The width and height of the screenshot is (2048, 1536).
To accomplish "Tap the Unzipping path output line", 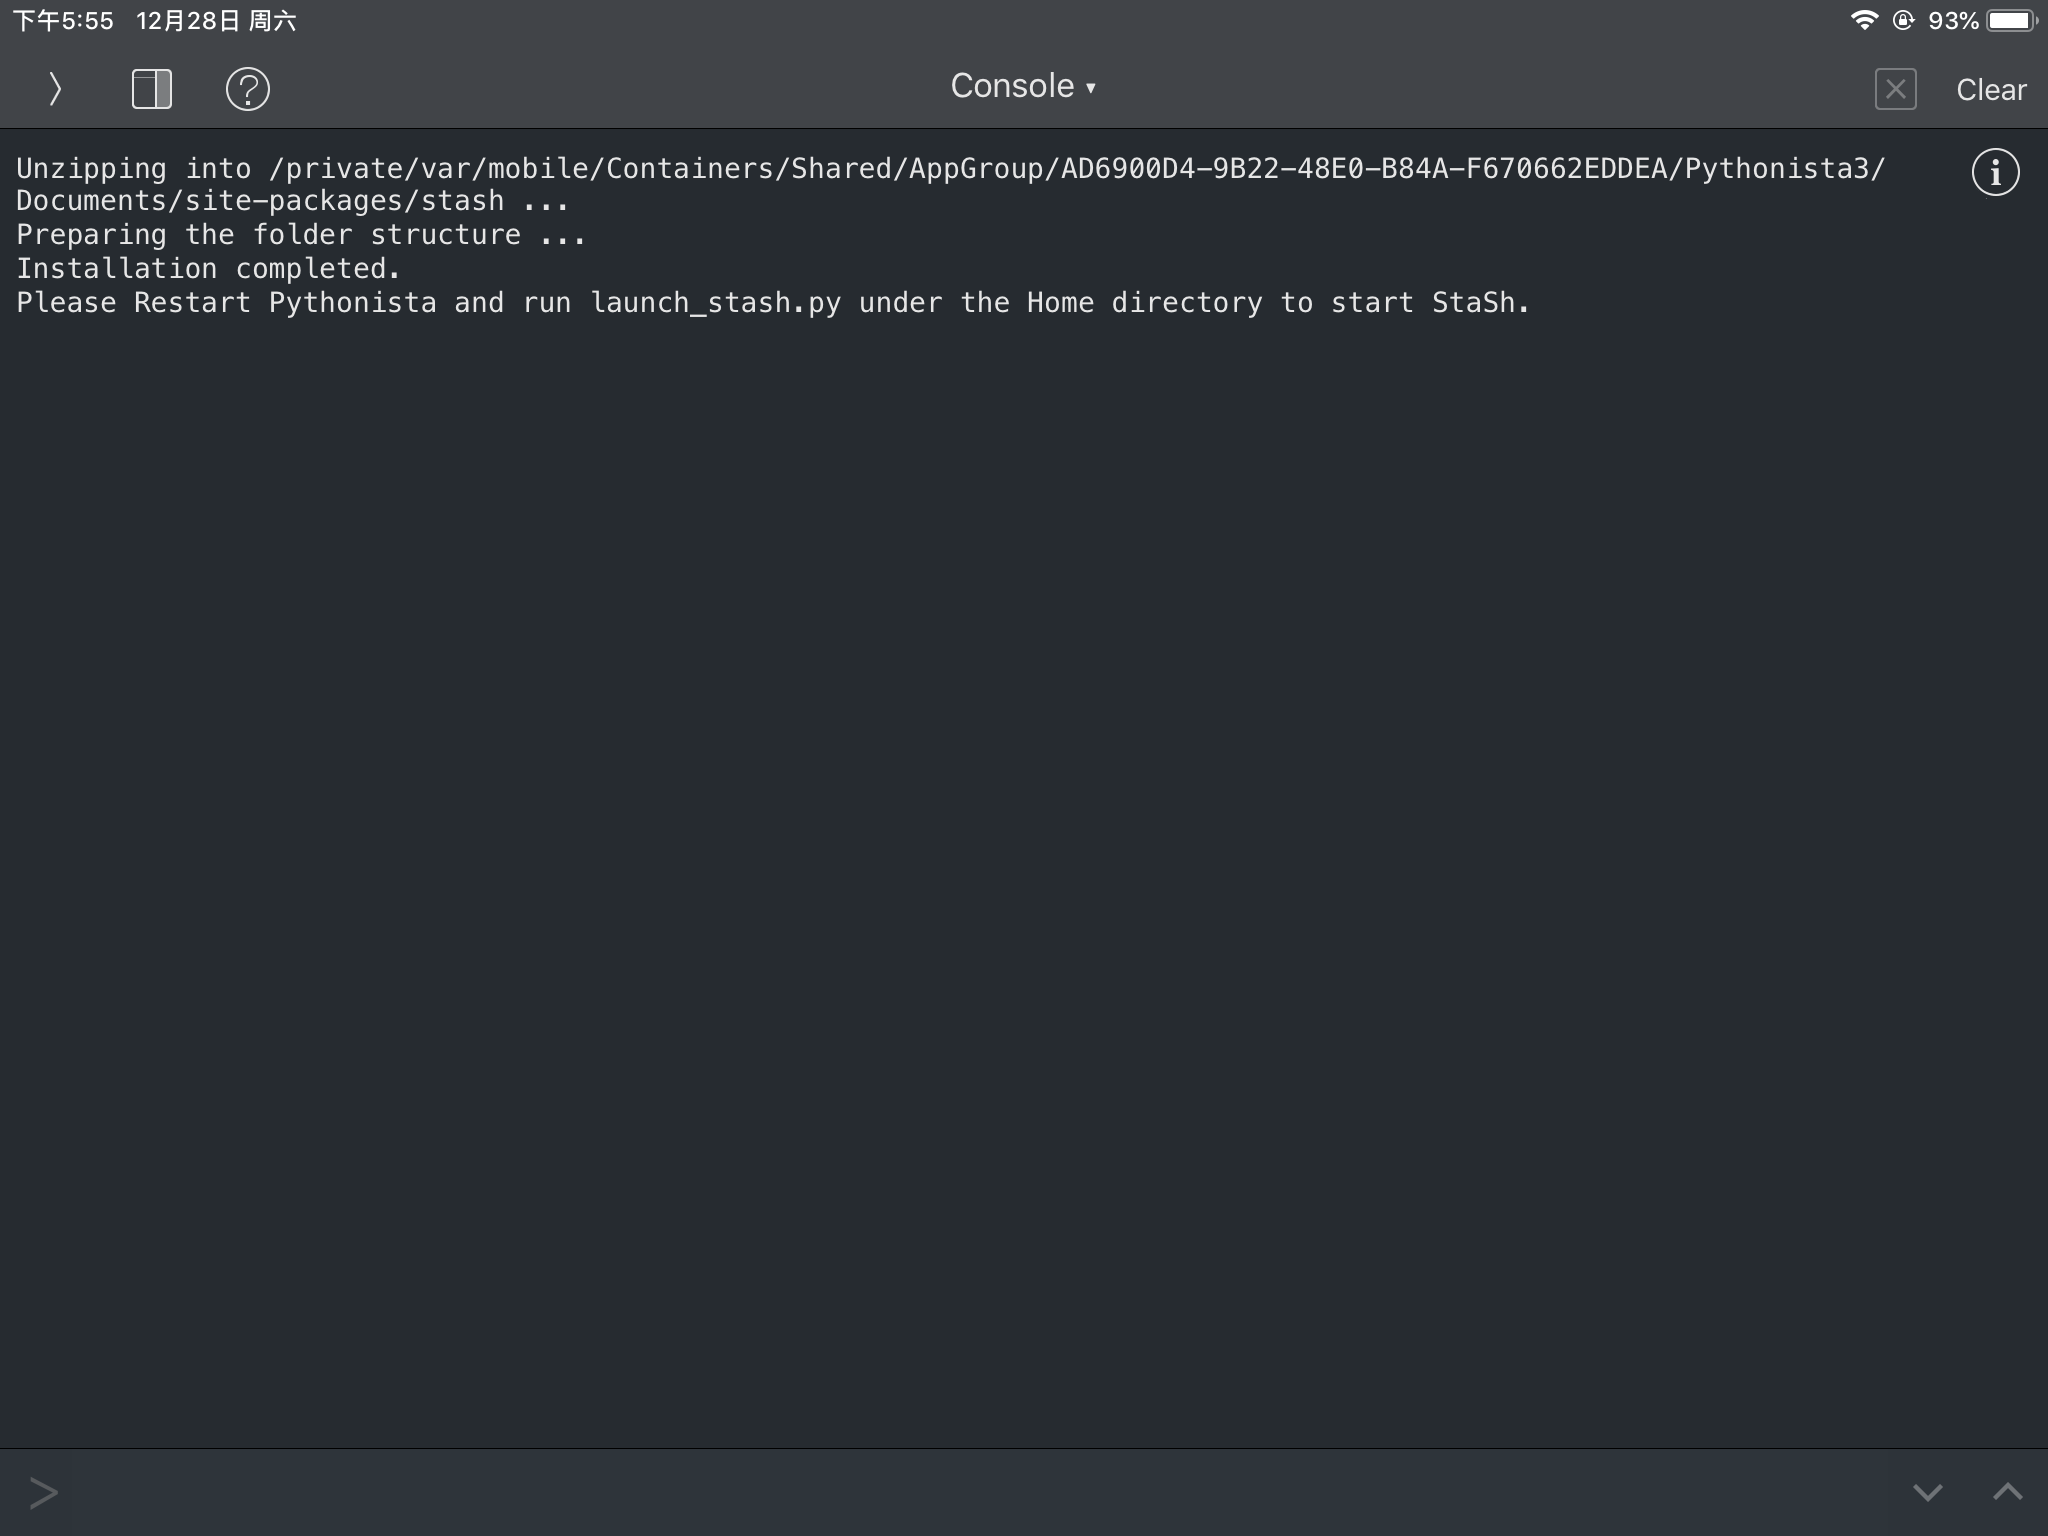I will coord(950,169).
